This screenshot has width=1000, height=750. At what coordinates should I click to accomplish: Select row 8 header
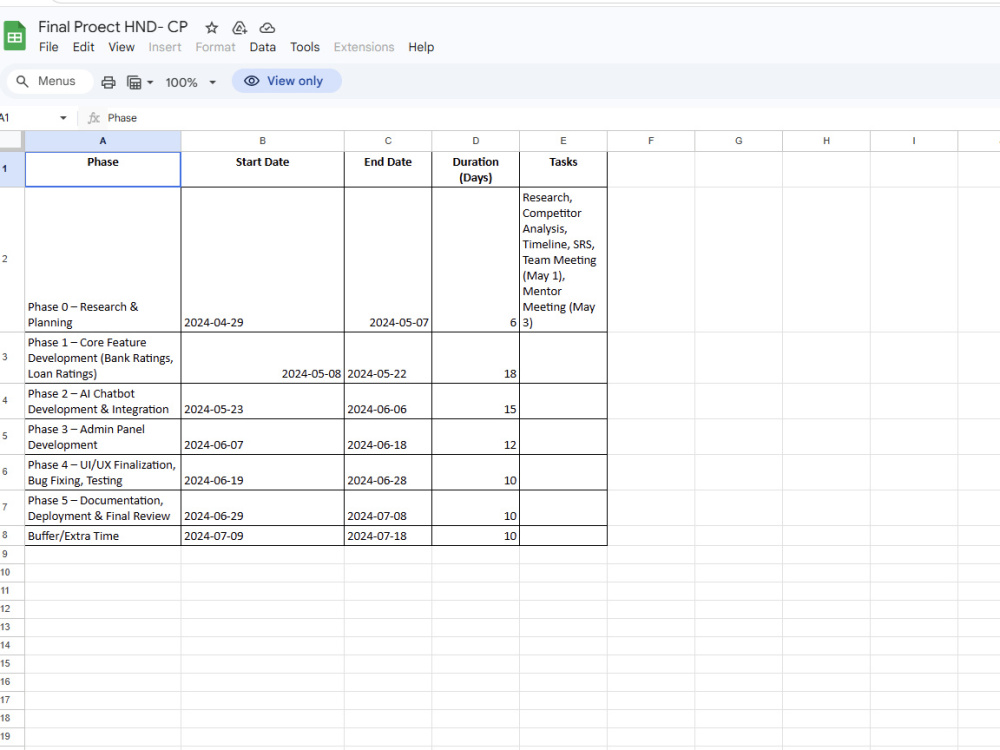click(12, 536)
